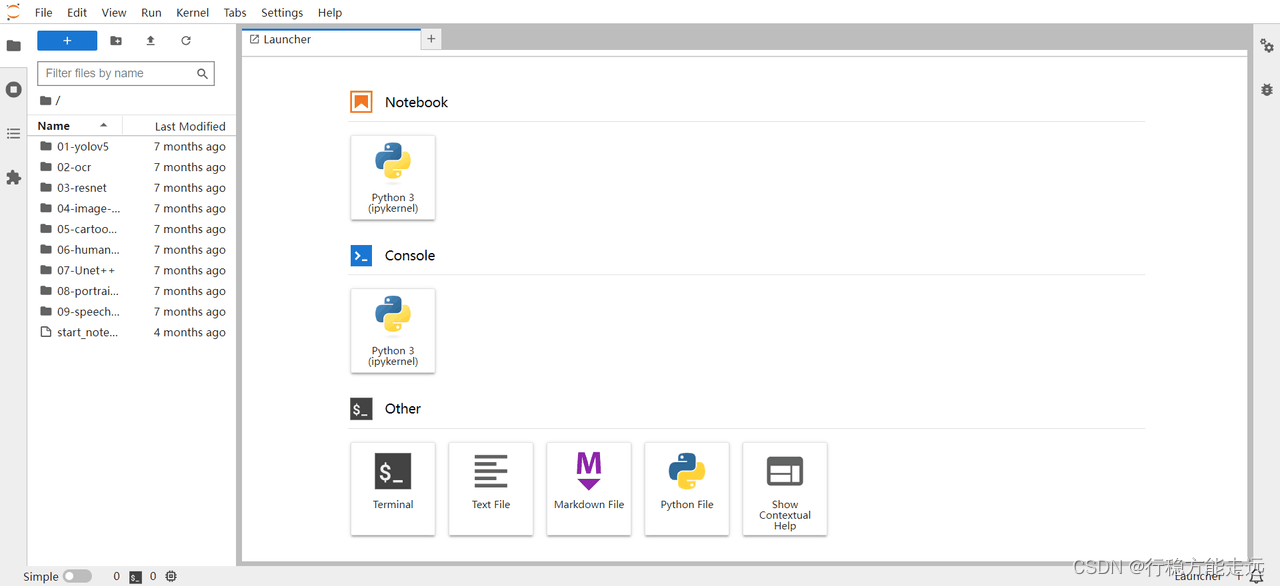Launch Terminal from the Other section
Viewport: 1280px width, 586px height.
(393, 488)
